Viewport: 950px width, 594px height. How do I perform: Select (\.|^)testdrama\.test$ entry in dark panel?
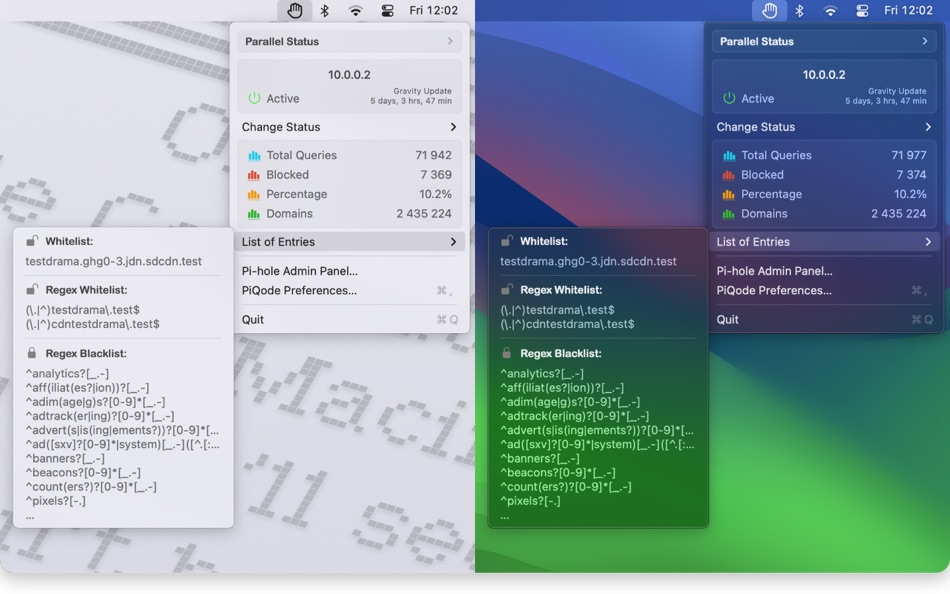[557, 310]
